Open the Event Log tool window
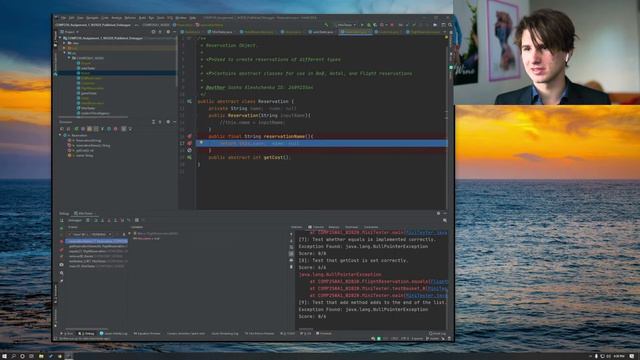Viewport: 640px width, 360px height. [438, 333]
